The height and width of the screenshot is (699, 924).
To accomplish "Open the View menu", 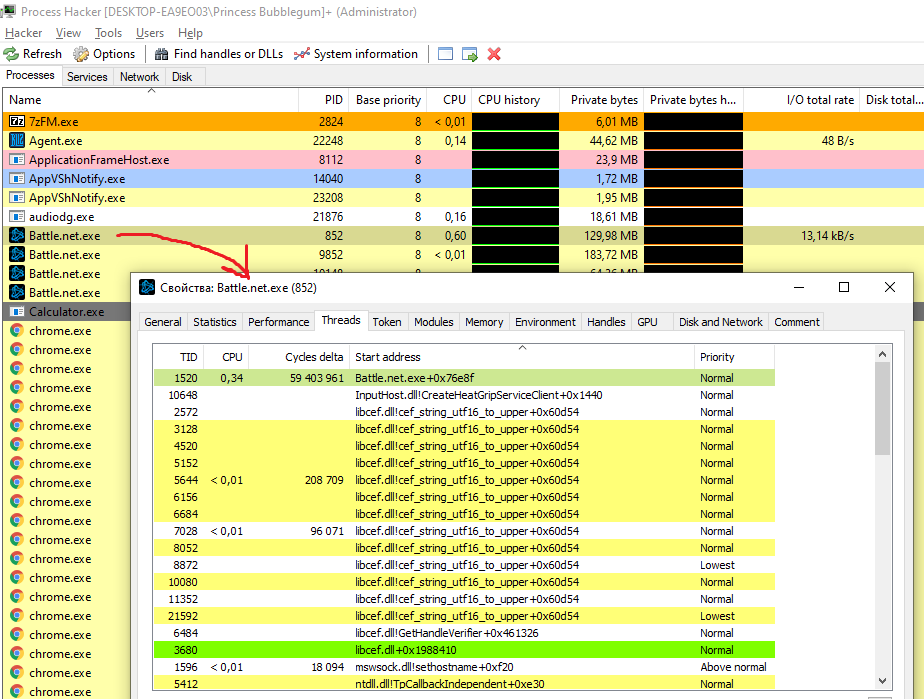I will coord(68,33).
